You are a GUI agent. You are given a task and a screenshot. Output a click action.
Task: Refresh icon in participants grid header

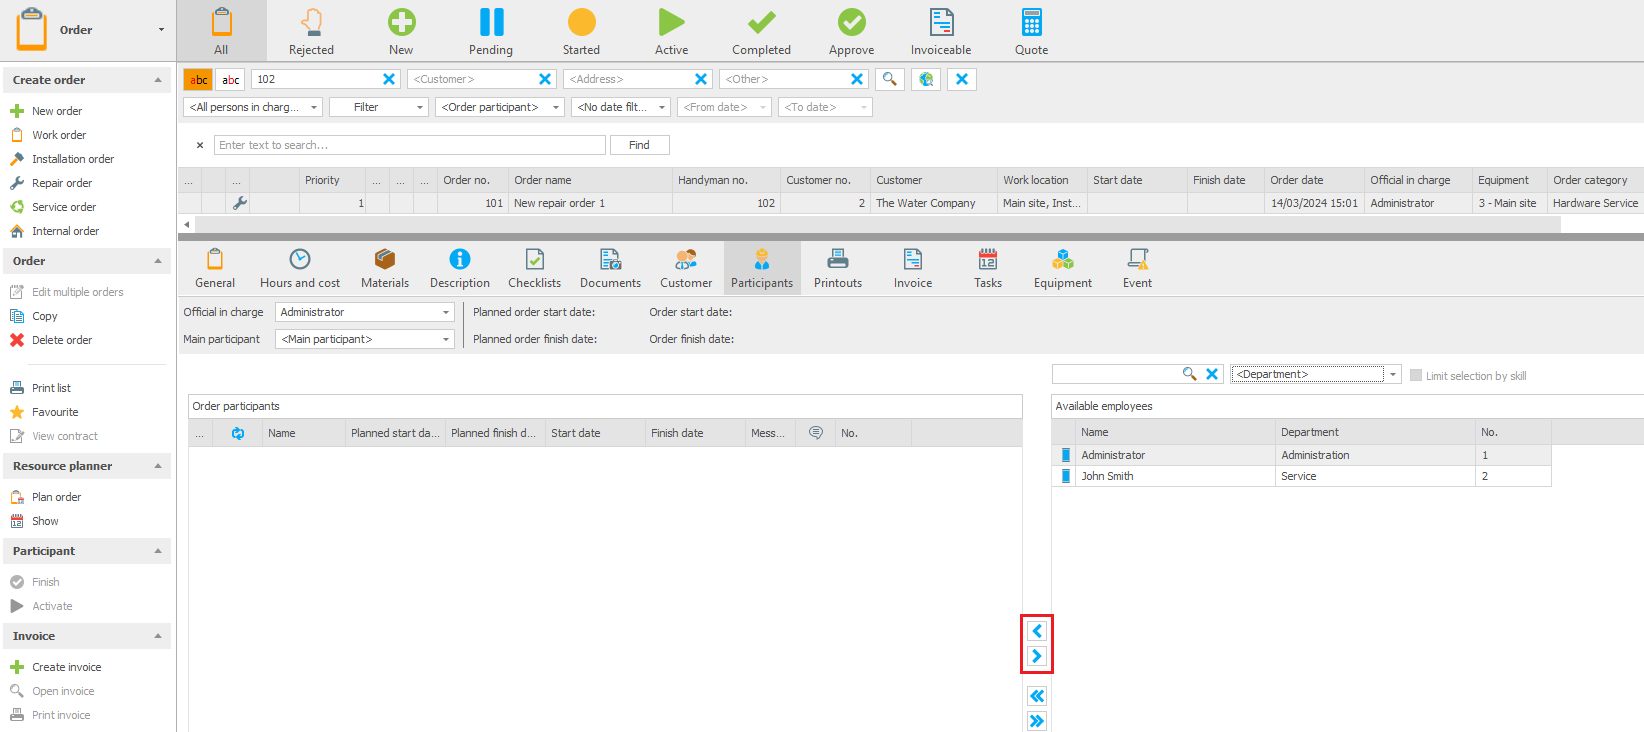click(238, 433)
